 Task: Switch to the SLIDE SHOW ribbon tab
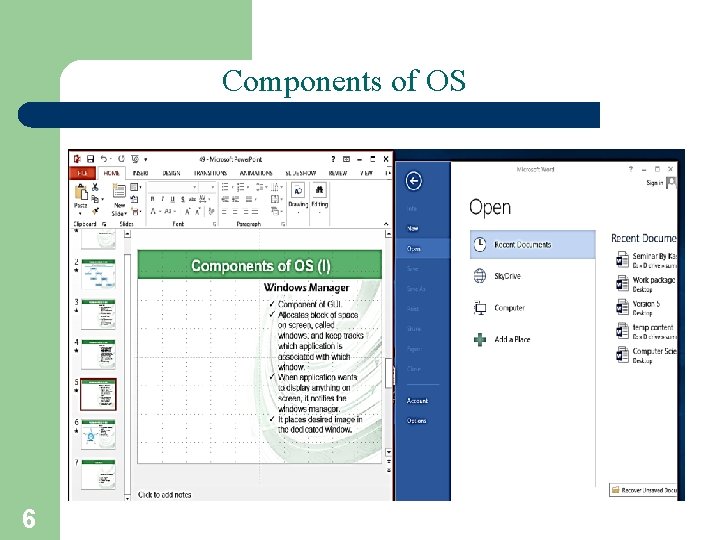click(301, 173)
